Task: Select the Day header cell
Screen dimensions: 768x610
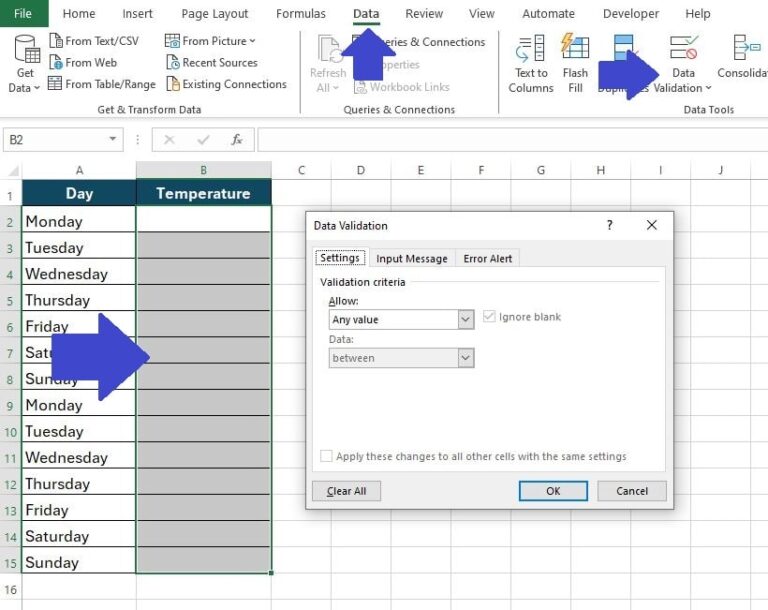Action: point(79,193)
